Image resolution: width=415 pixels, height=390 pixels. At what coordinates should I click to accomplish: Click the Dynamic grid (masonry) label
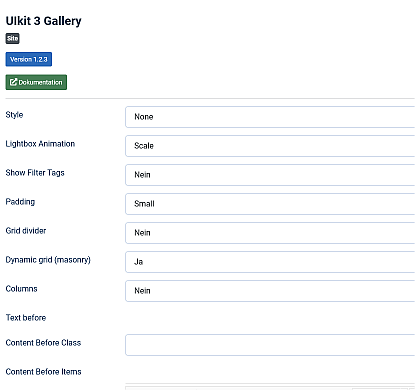coord(48,260)
